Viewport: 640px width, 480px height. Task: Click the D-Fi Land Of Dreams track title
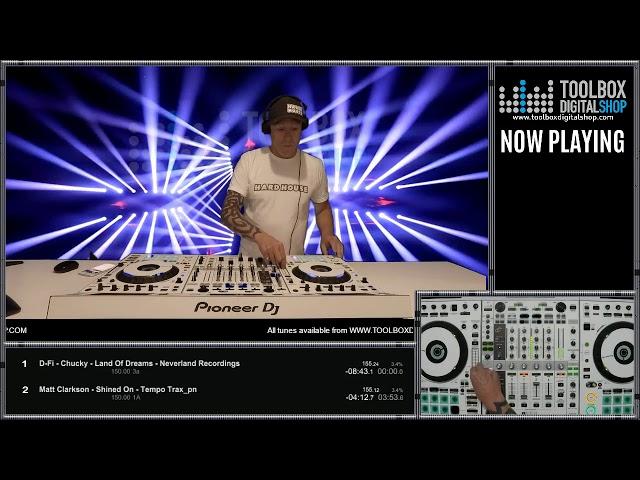pos(139,364)
